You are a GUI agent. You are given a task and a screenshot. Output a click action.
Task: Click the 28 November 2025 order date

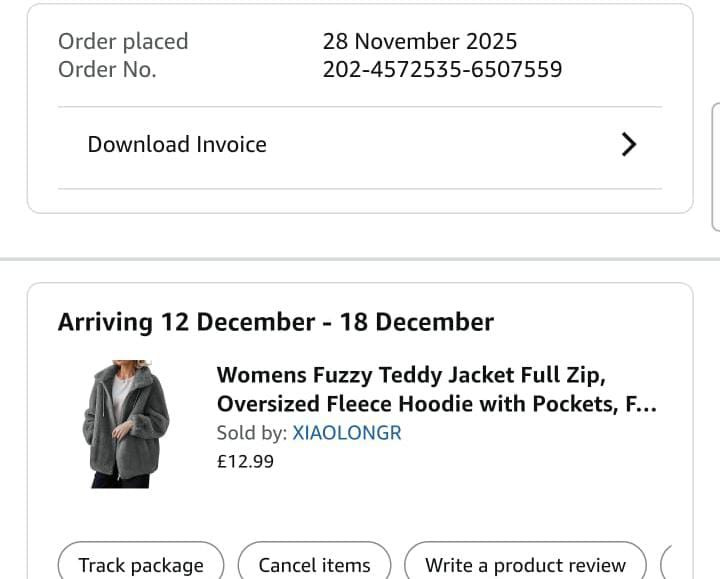420,42
